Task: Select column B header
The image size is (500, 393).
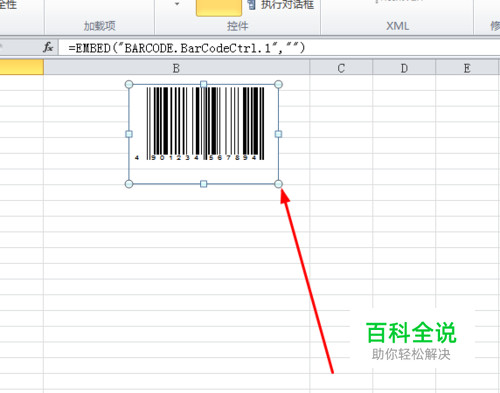Action: 176,68
